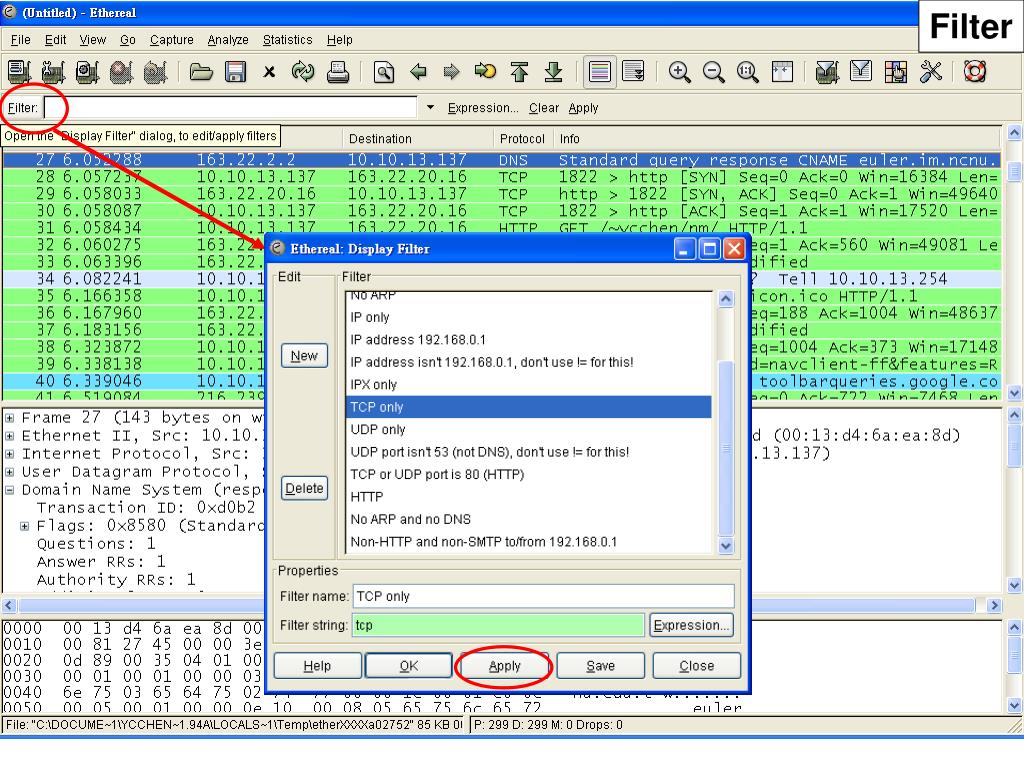Image resolution: width=1024 pixels, height=768 pixels.
Task: Save capture file floppy icon
Action: coord(235,71)
